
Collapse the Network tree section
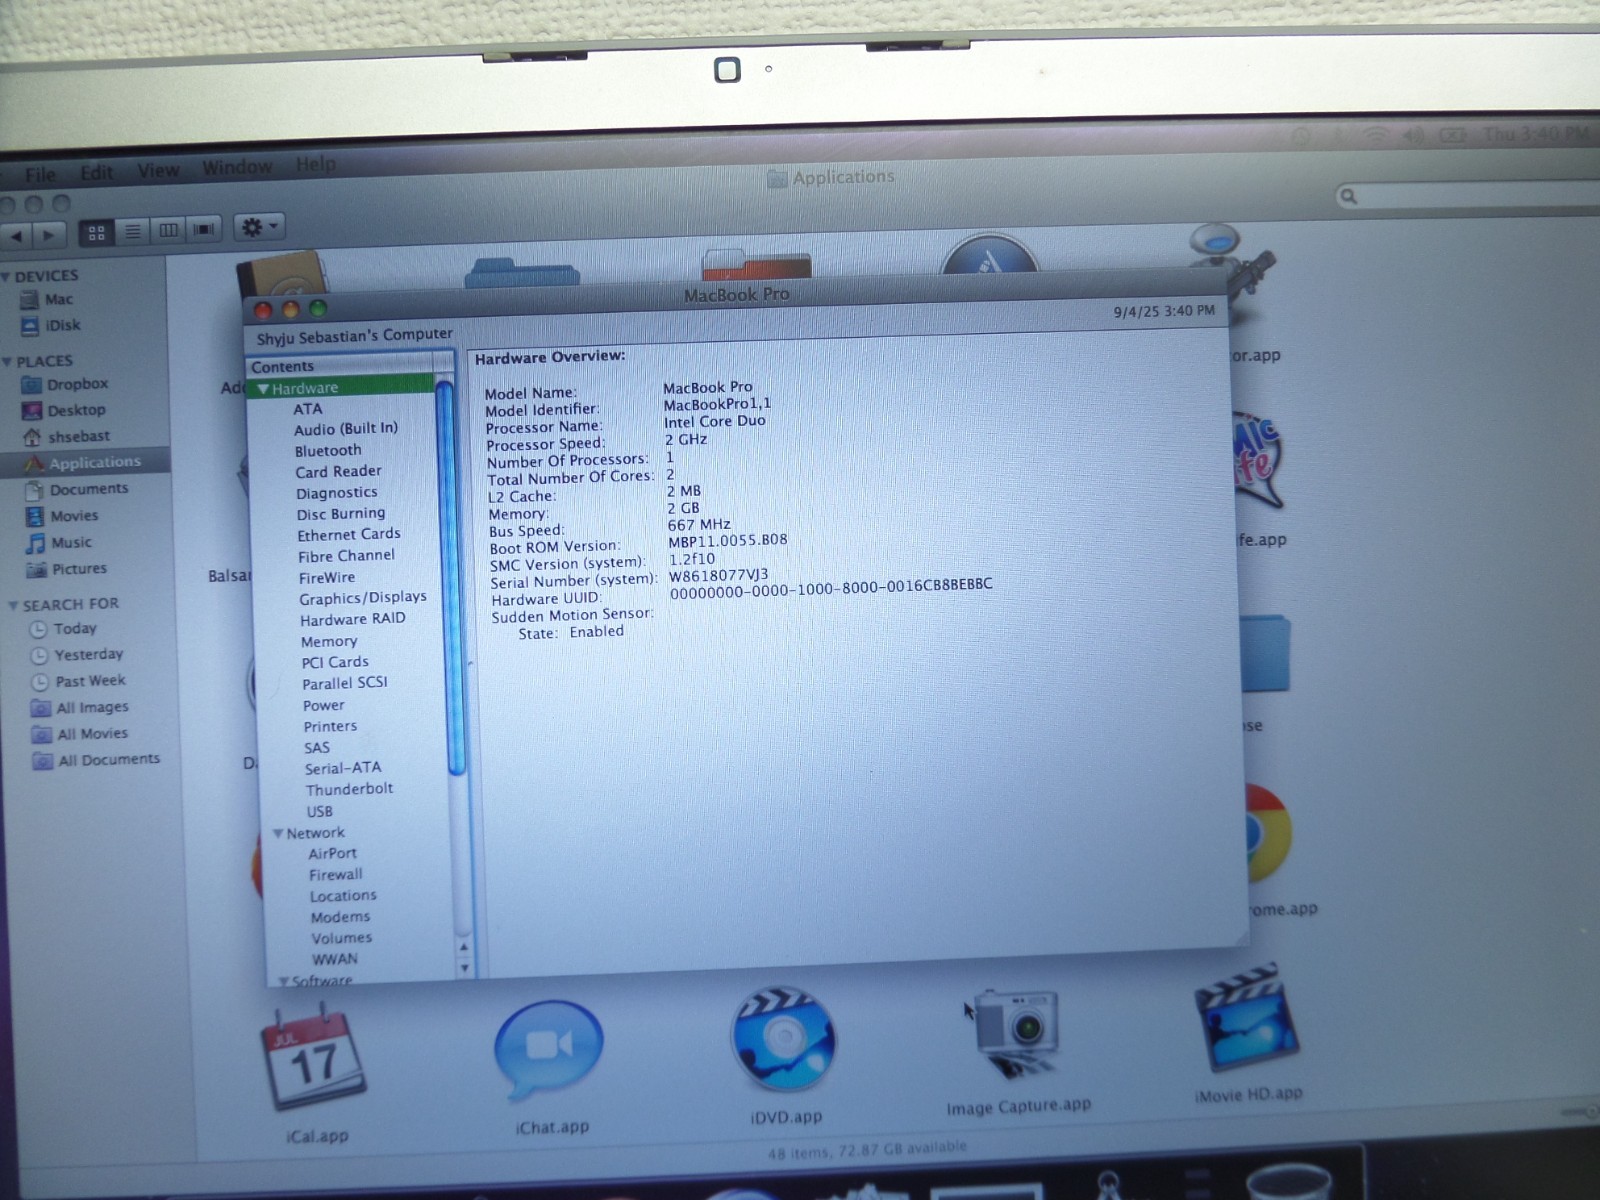[278, 834]
